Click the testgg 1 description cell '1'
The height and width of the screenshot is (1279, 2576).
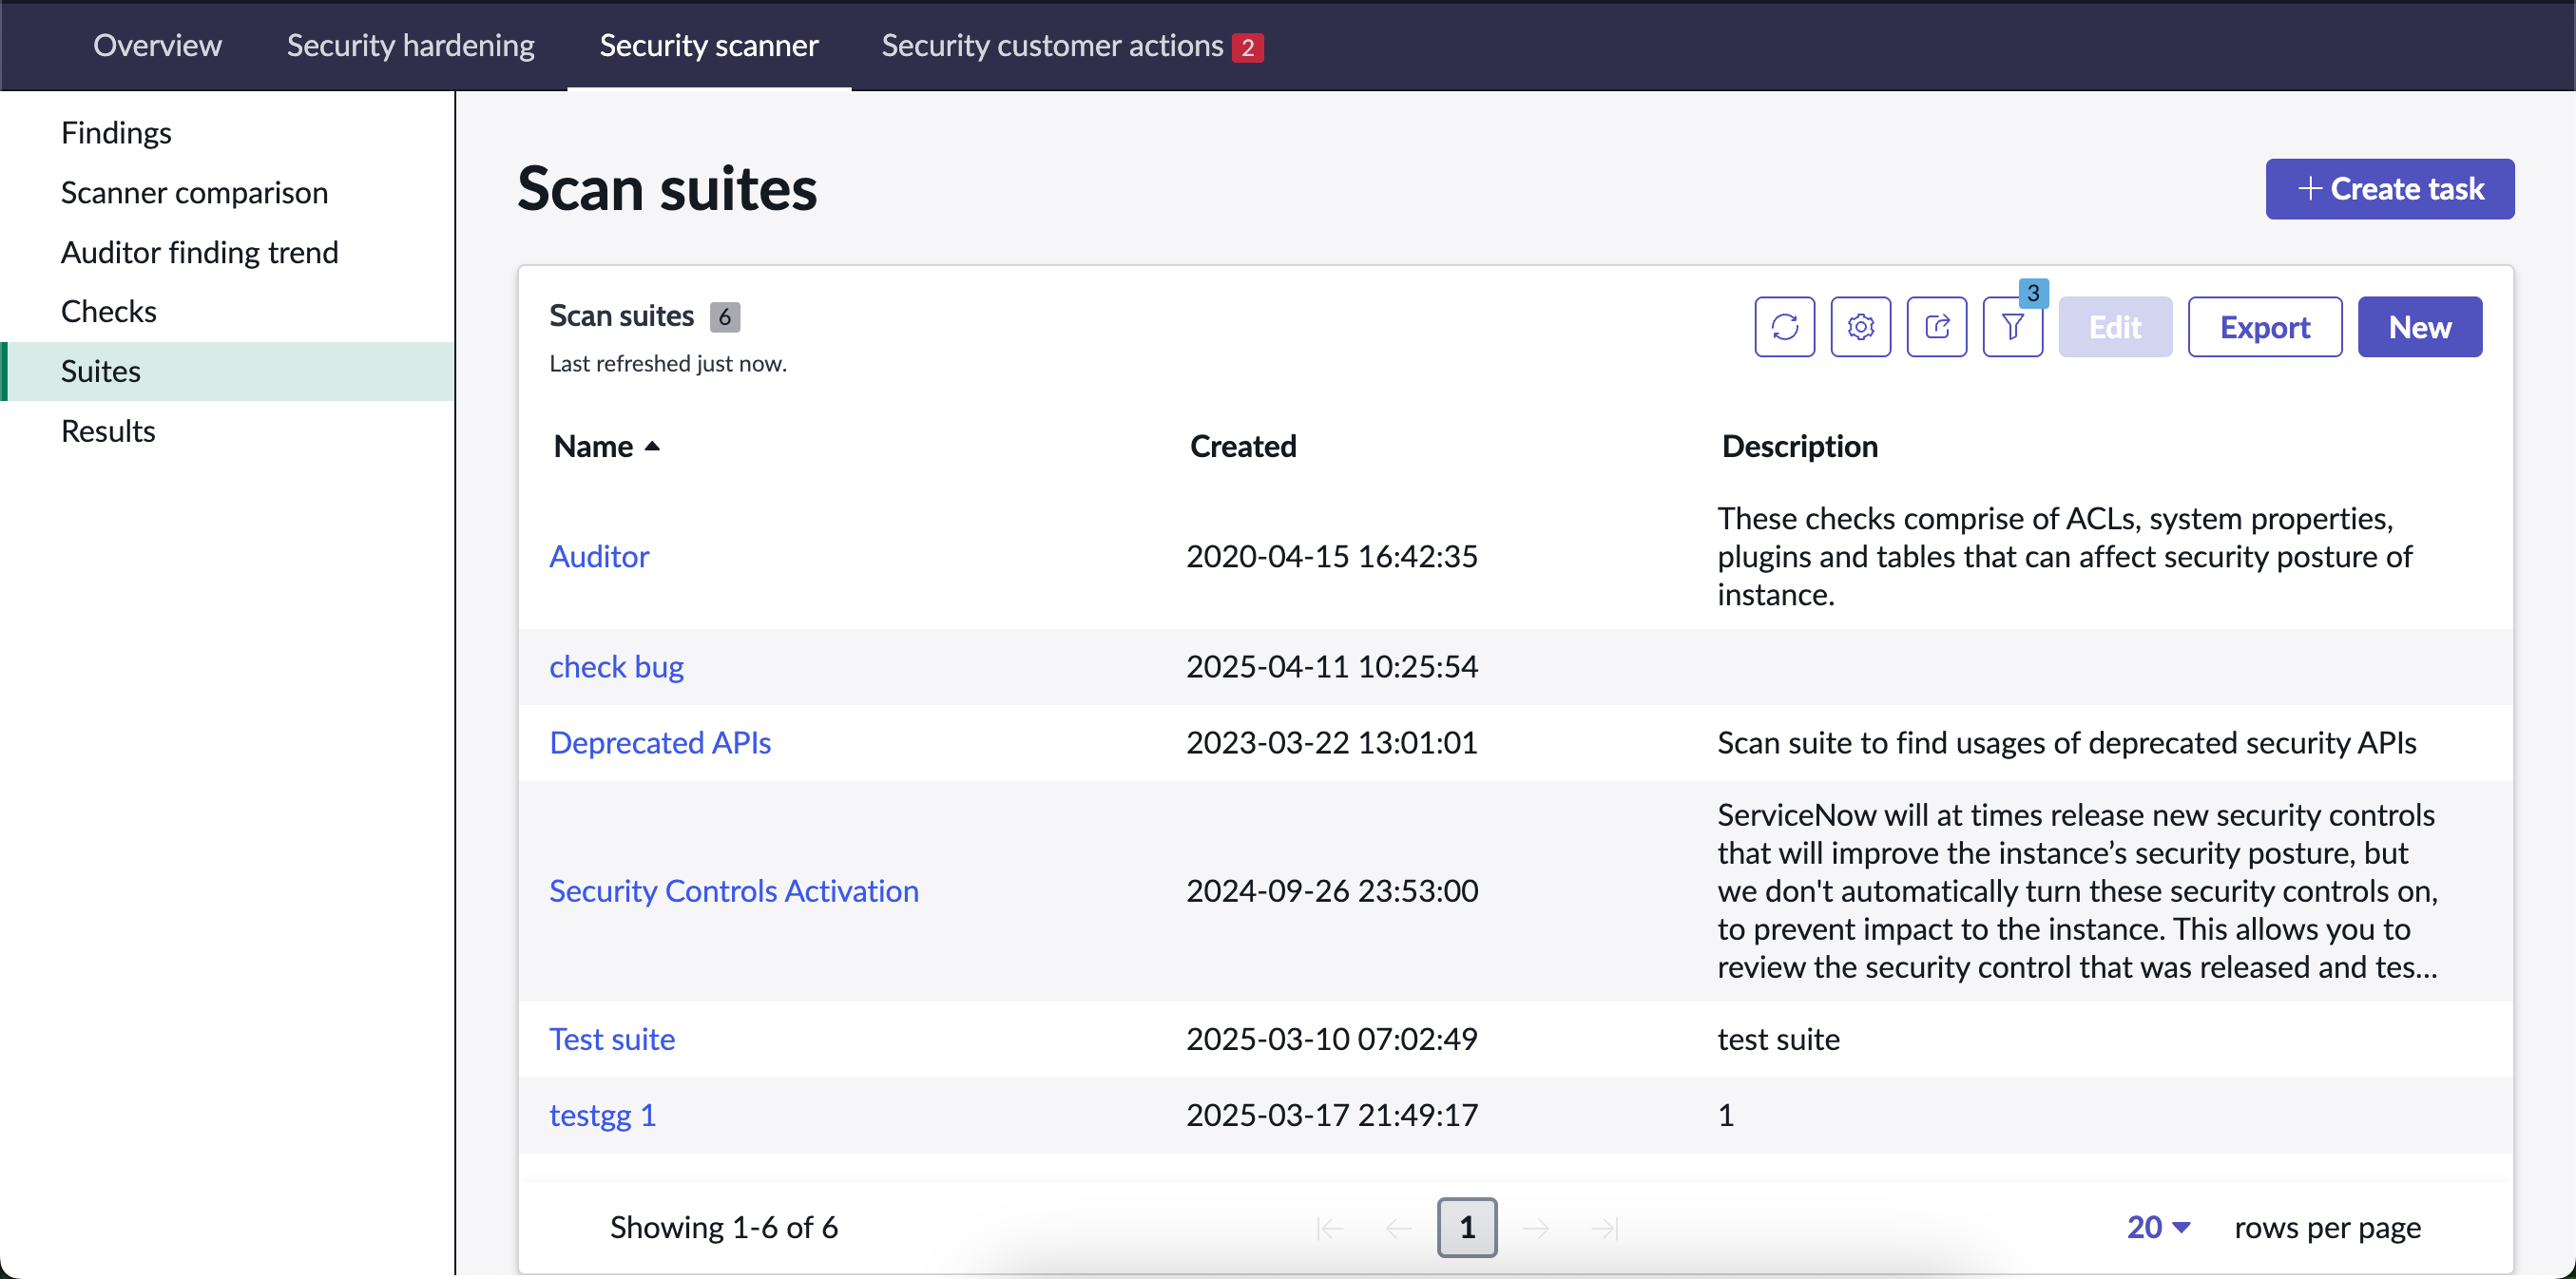tap(1725, 1115)
